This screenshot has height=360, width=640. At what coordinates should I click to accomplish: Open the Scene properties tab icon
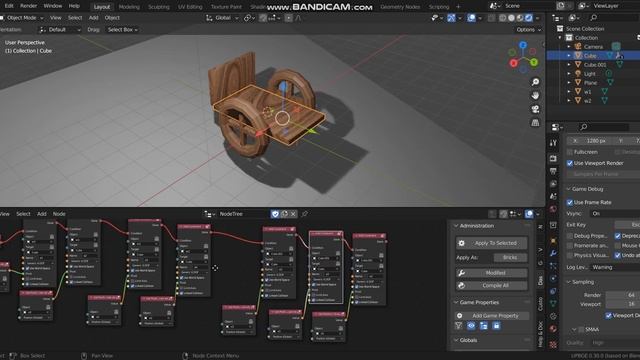553,196
